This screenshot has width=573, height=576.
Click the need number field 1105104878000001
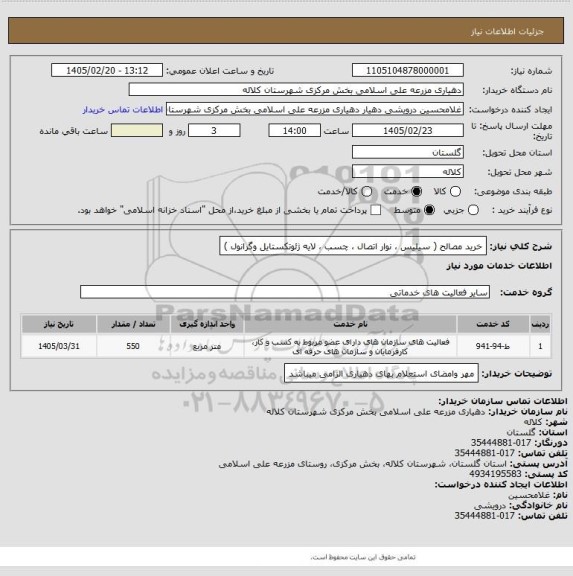click(408, 70)
